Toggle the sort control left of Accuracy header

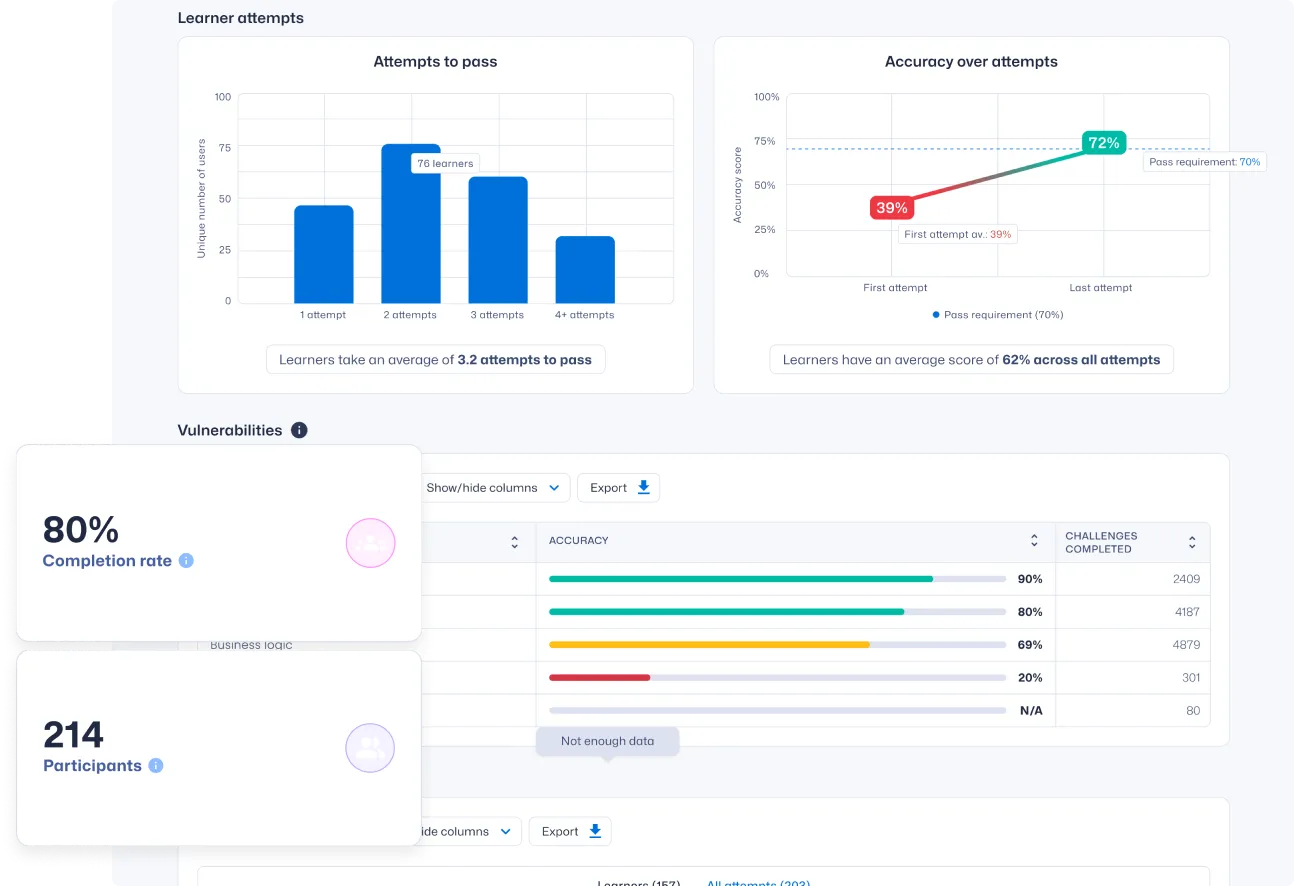coord(514,541)
